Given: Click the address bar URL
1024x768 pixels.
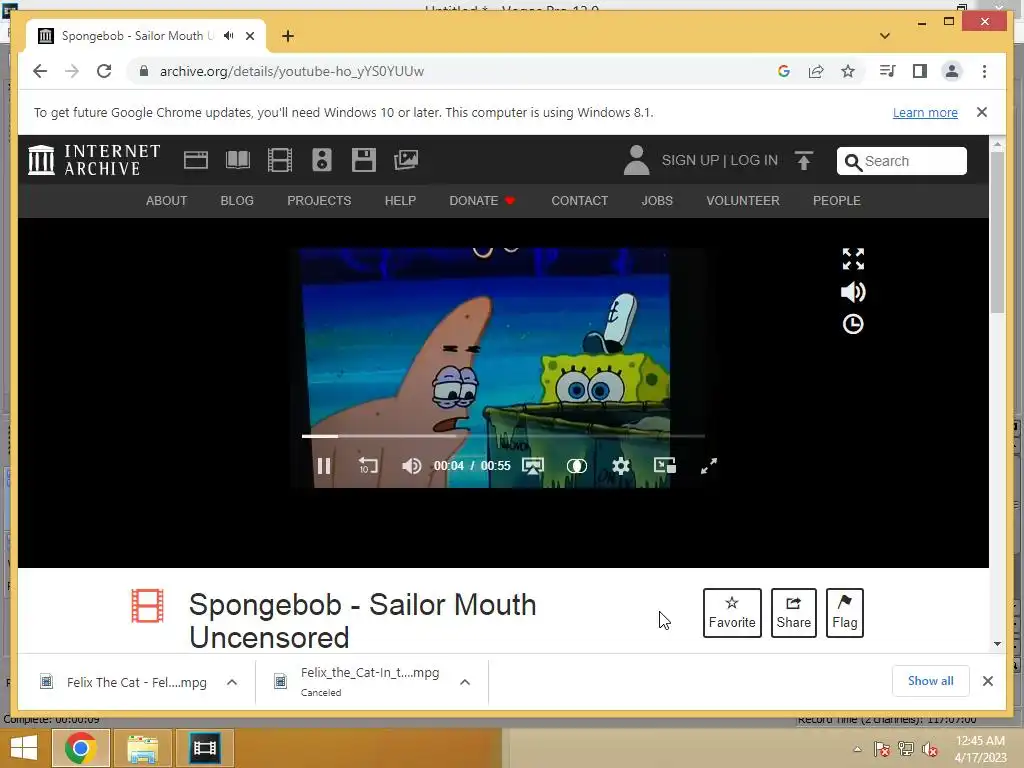Looking at the screenshot, I should [x=292, y=71].
